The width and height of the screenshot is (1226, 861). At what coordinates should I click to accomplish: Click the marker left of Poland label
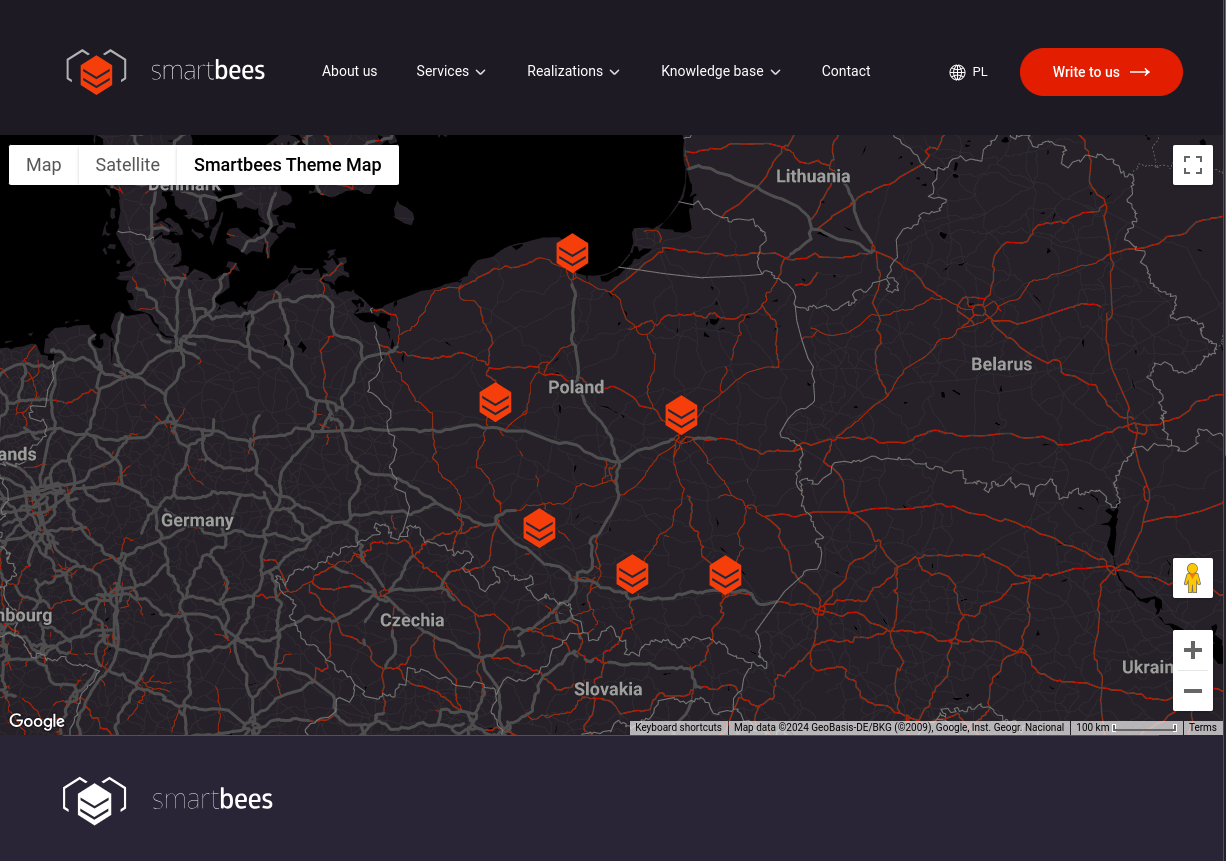pyautogui.click(x=495, y=402)
